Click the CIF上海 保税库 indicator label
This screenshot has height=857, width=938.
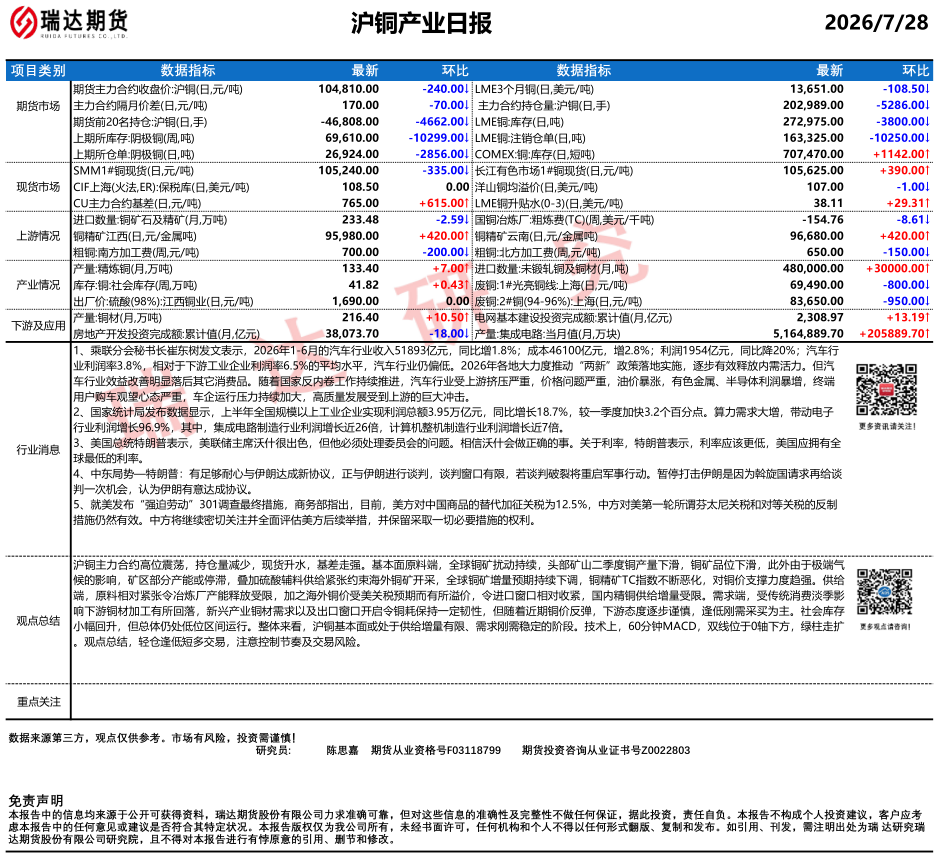[x=161, y=187]
